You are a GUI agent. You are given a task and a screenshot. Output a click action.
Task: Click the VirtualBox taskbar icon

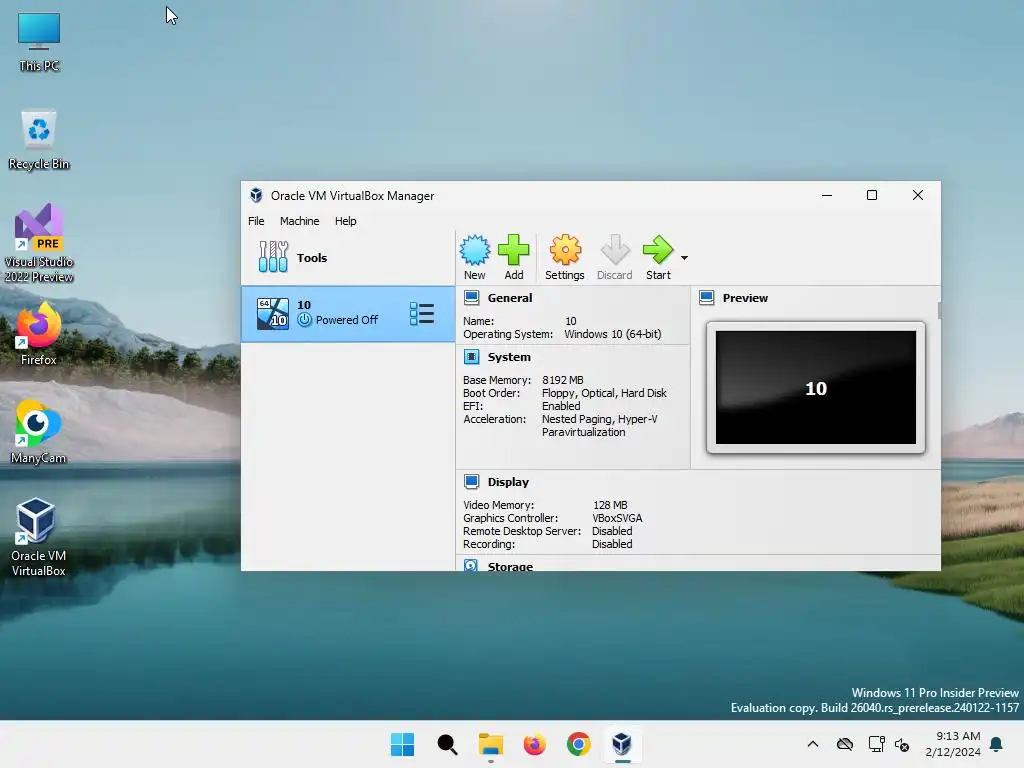coord(622,744)
